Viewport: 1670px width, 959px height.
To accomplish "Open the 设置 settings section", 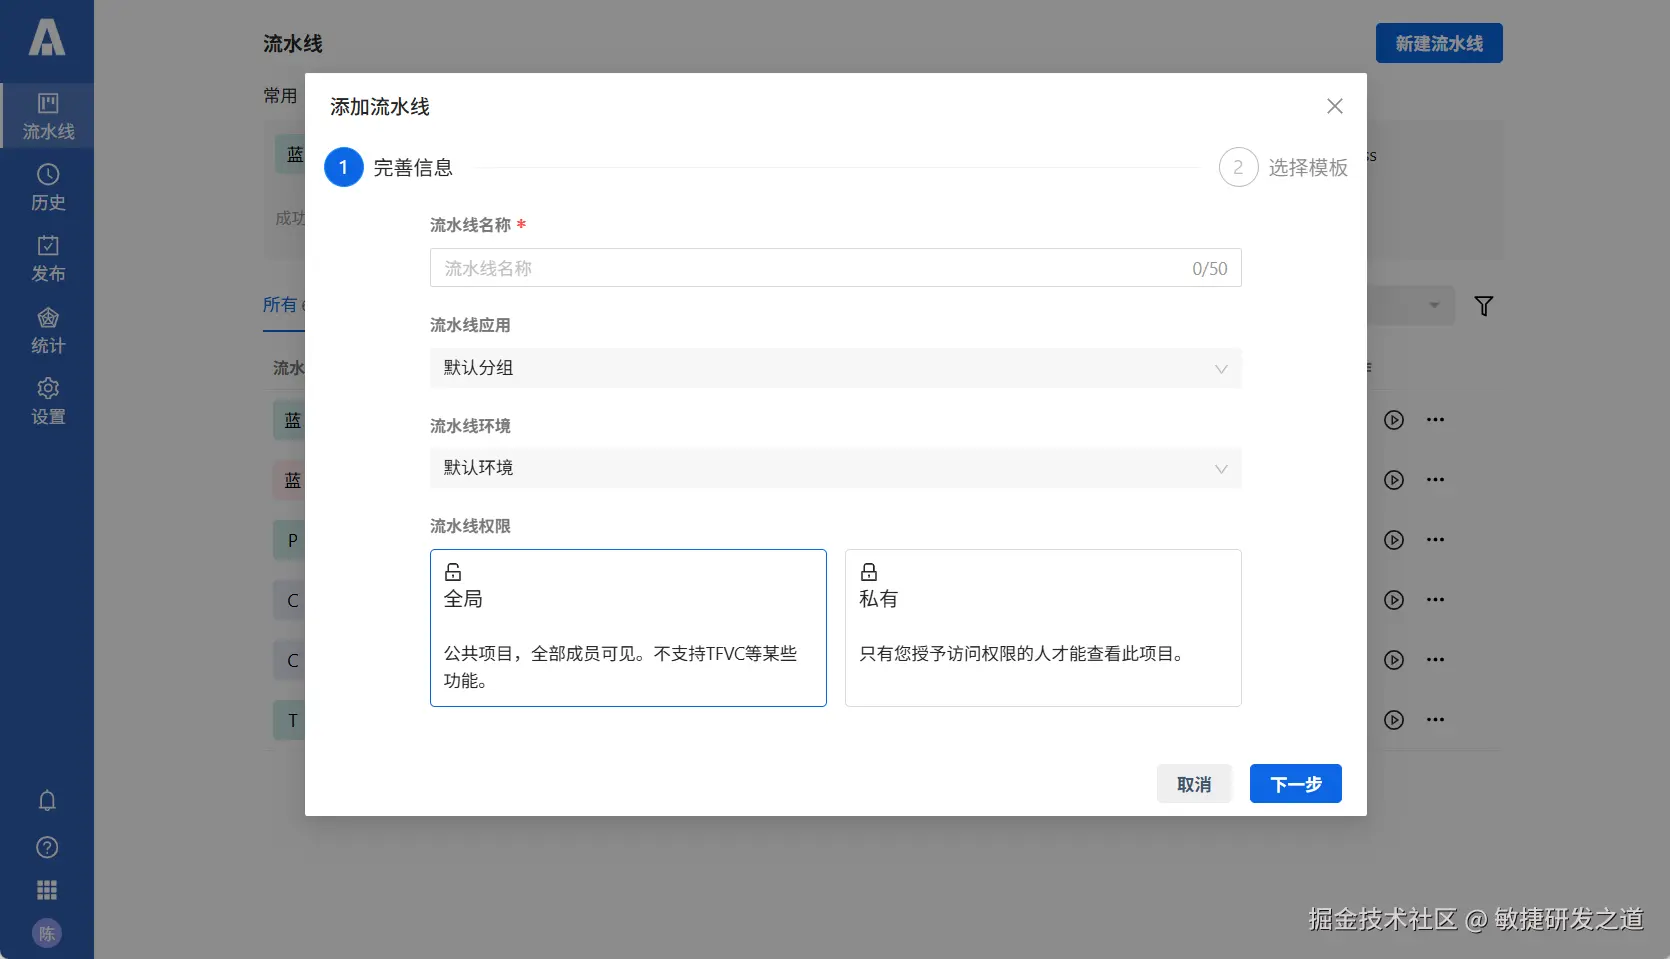I will click(47, 402).
